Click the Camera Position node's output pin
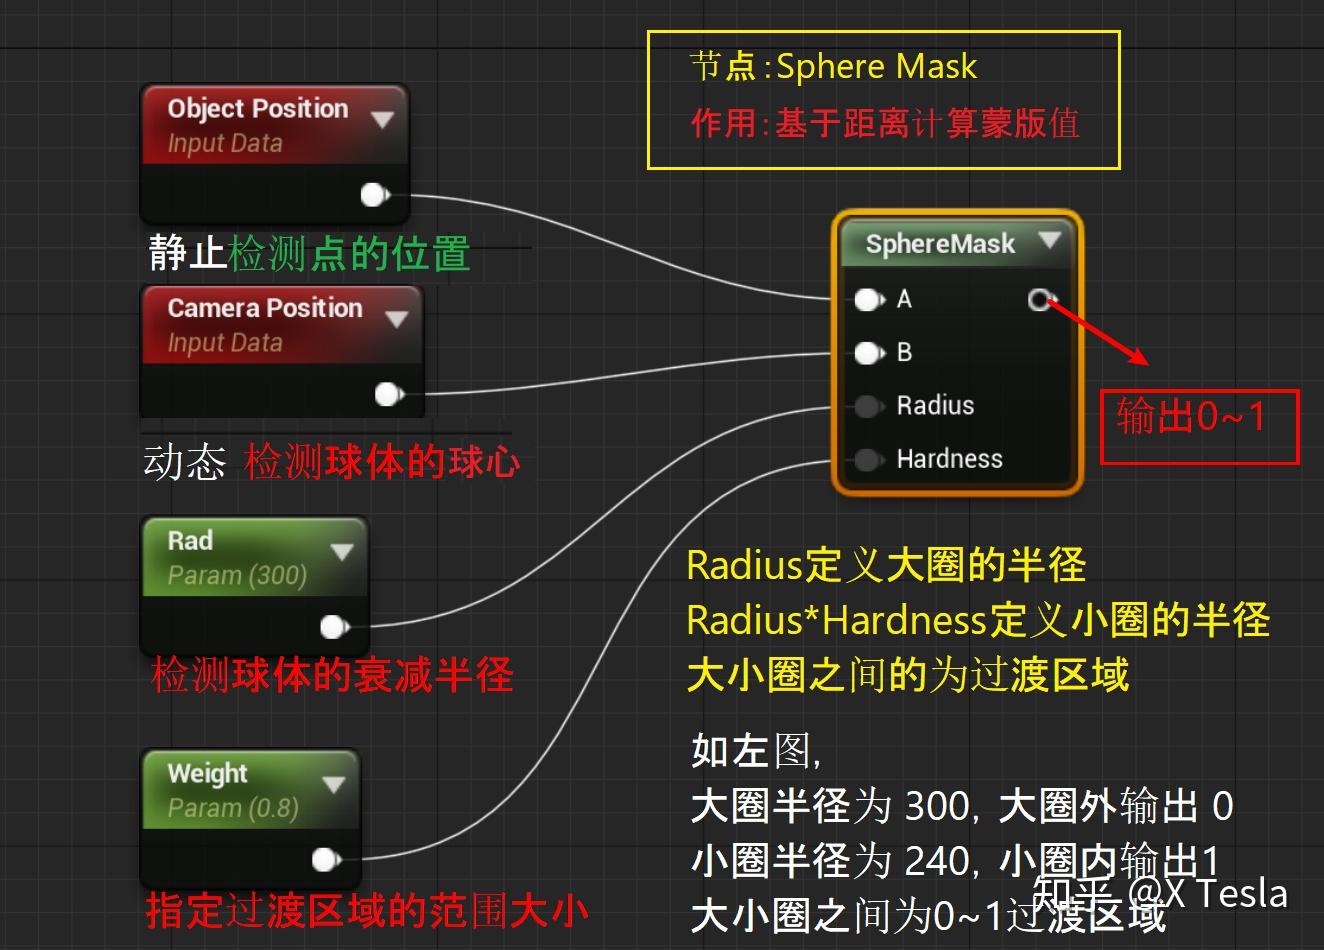 [388, 394]
